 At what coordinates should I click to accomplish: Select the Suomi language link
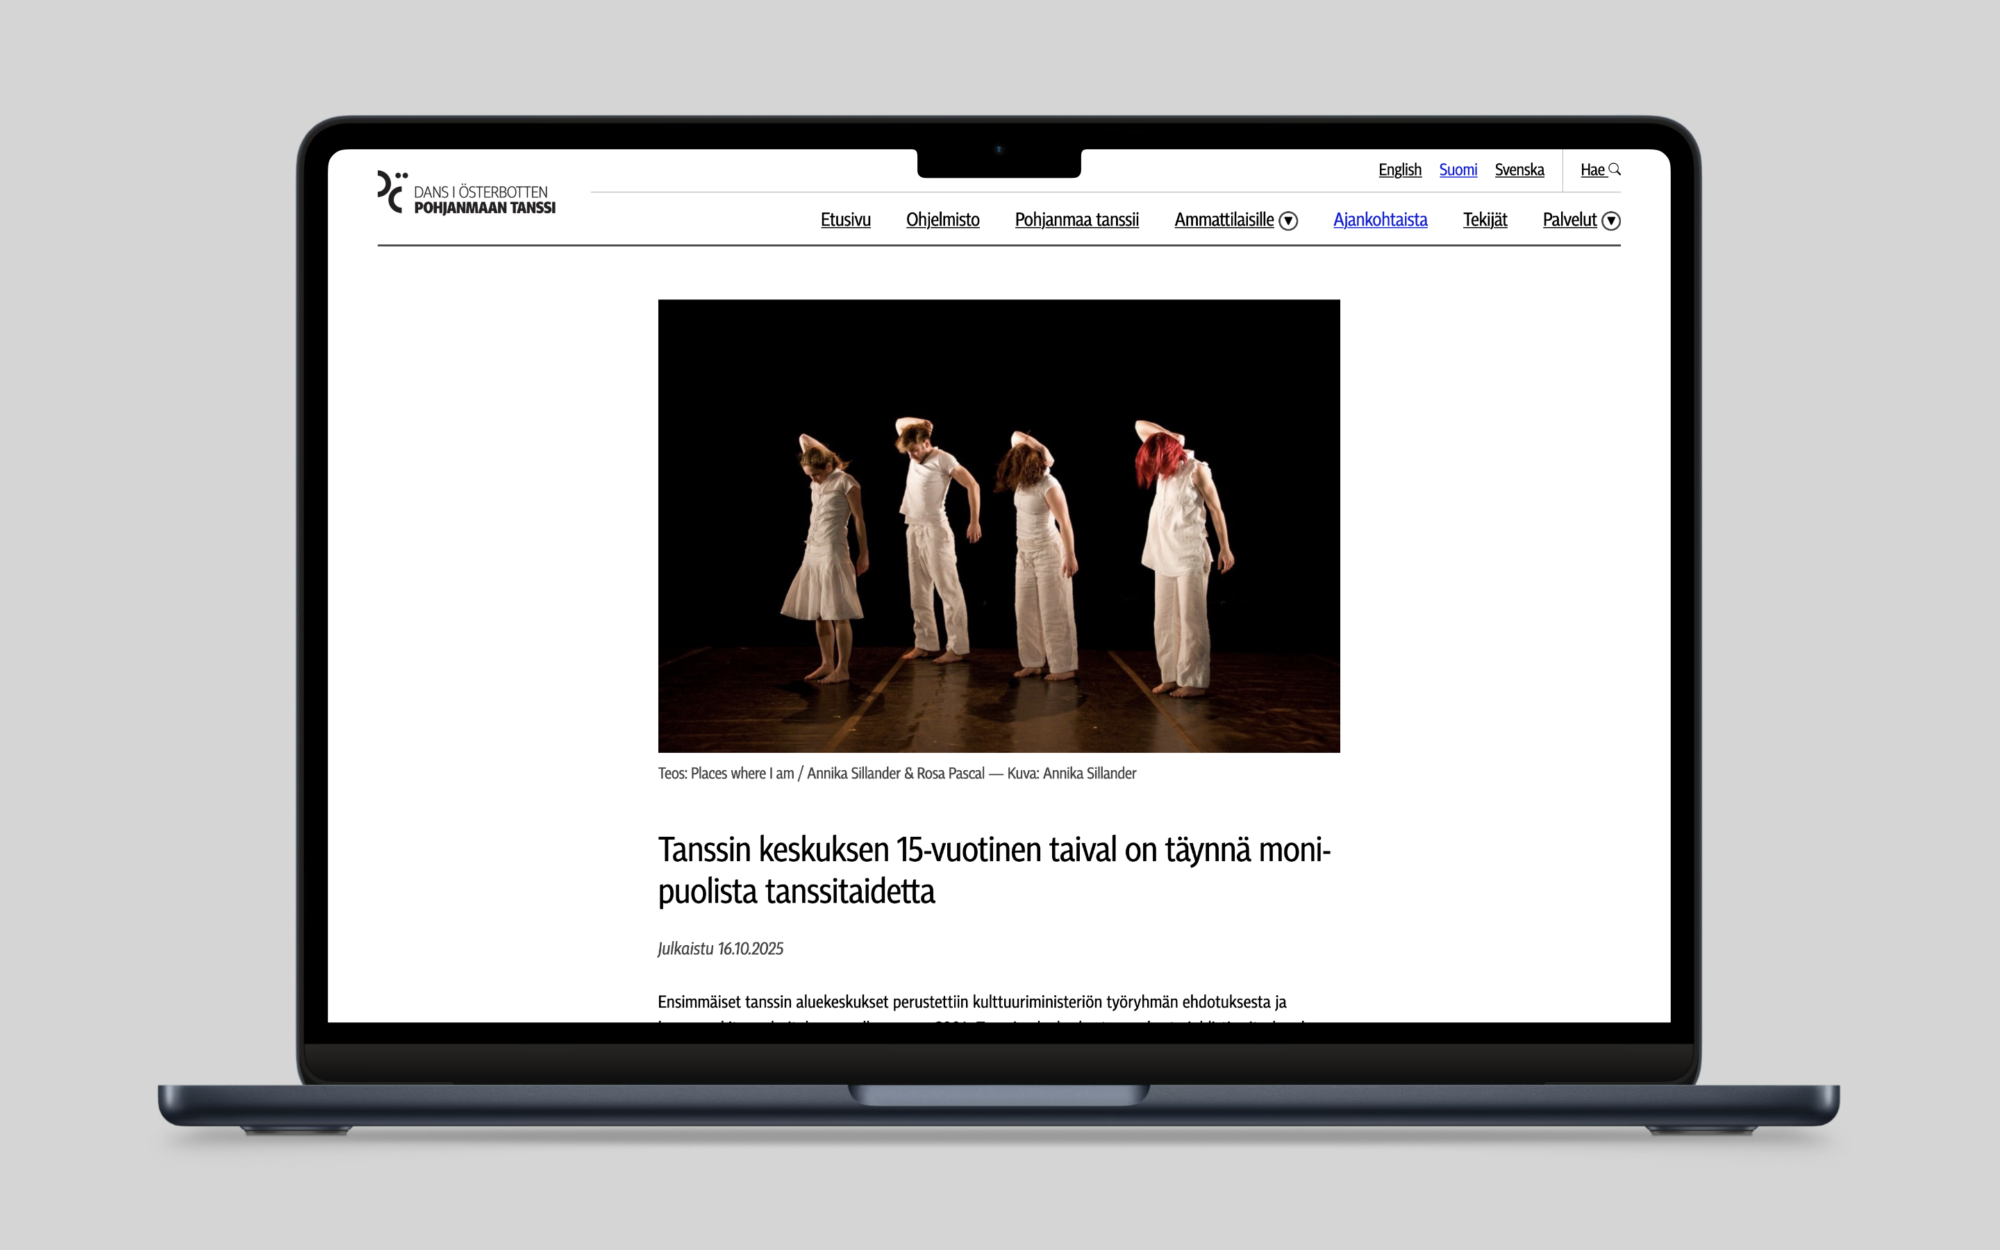(x=1457, y=170)
